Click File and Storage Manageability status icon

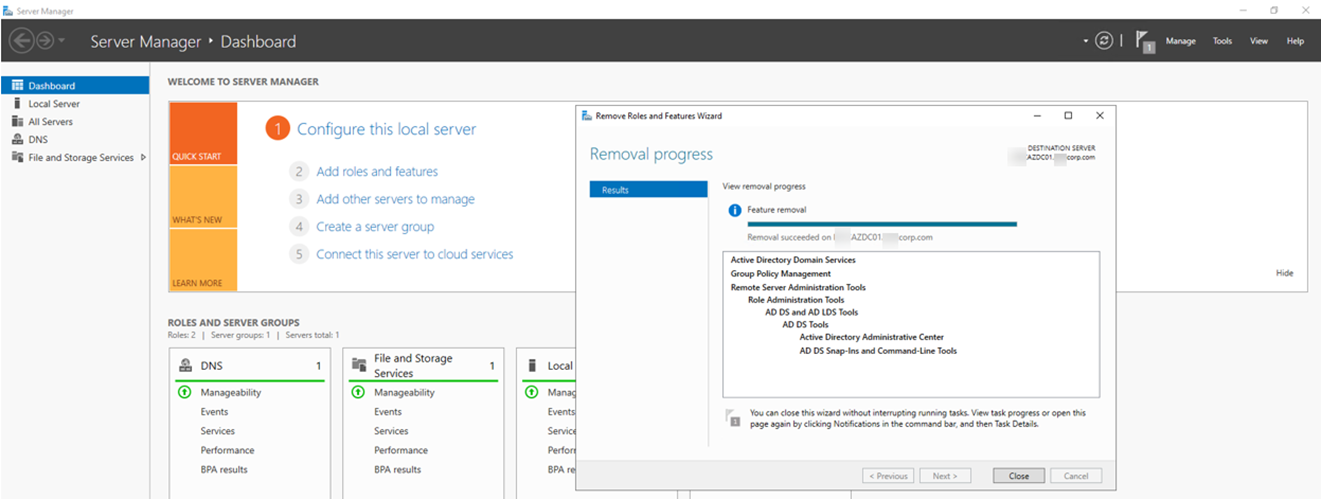pyautogui.click(x=356, y=392)
